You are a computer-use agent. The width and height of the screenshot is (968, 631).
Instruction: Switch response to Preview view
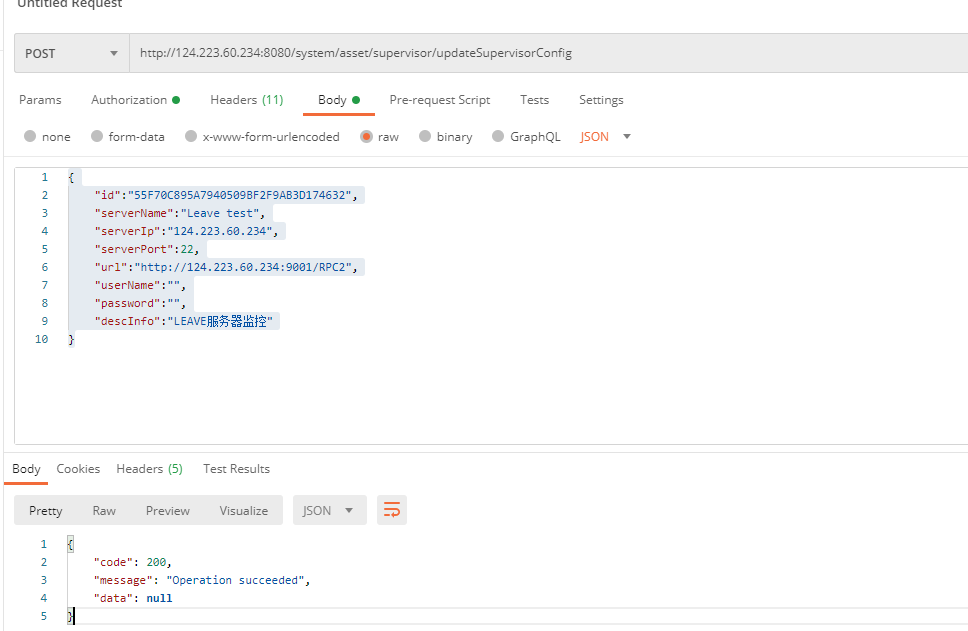(x=167, y=510)
